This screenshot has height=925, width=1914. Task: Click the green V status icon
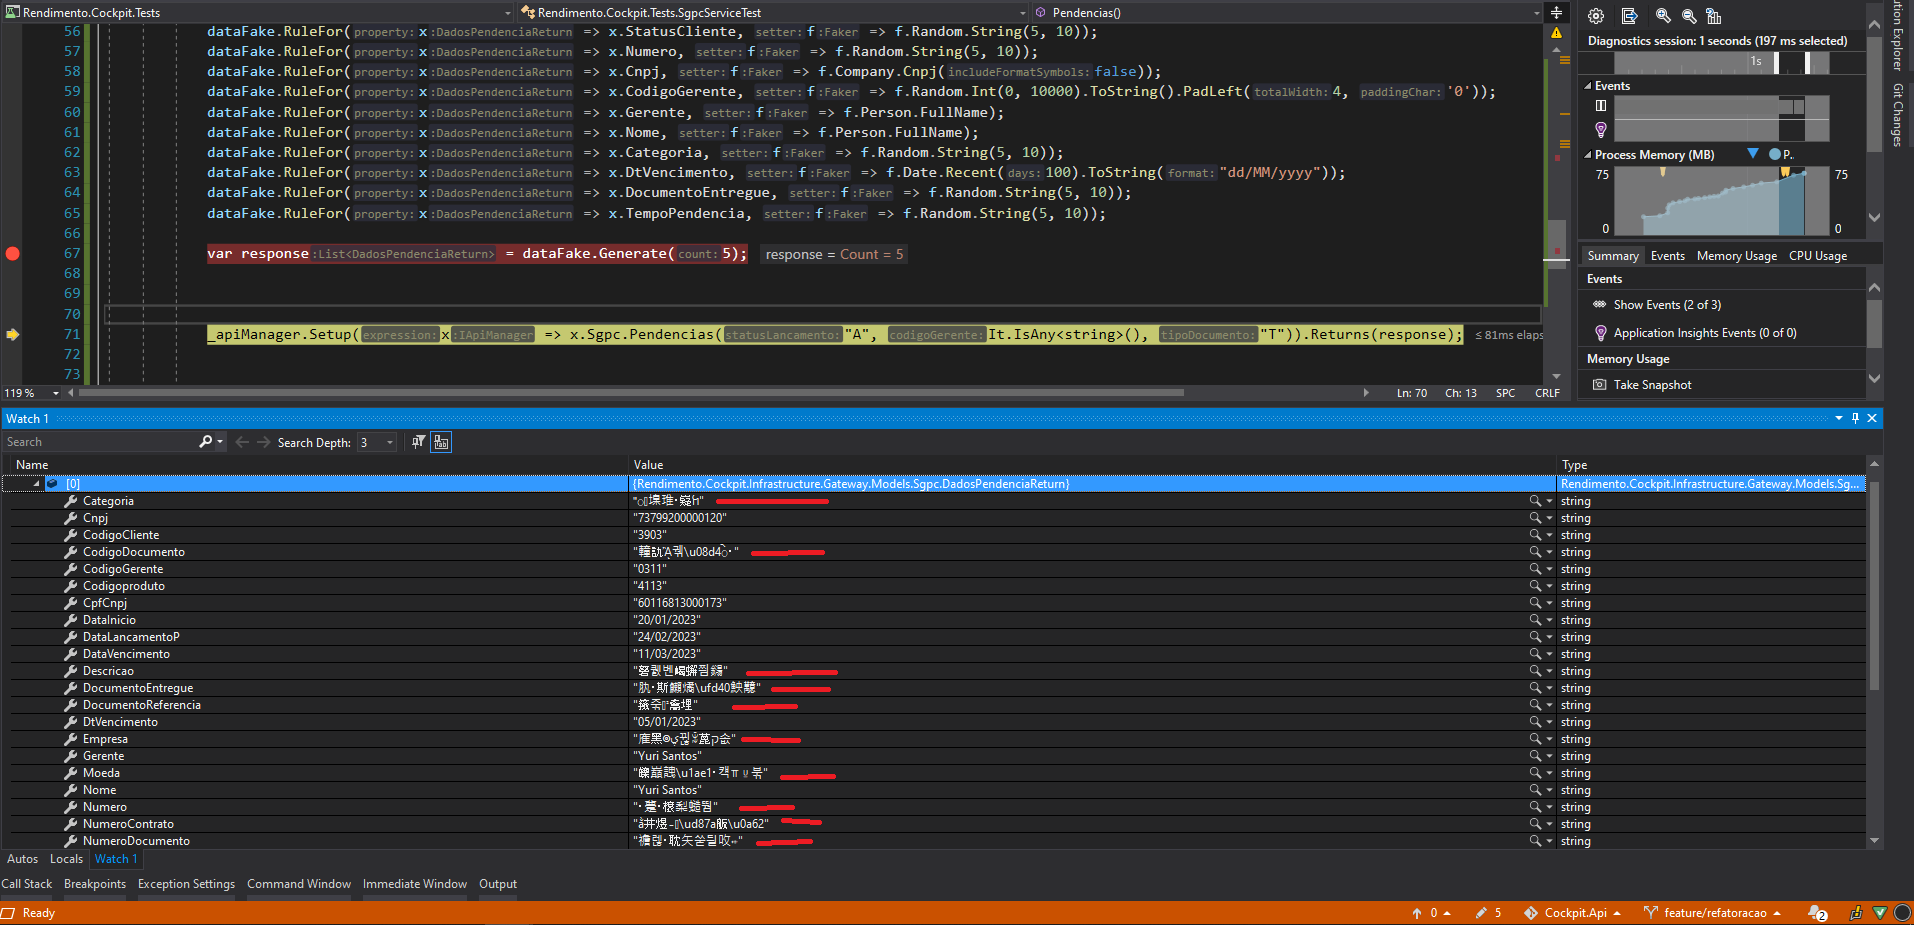[x=1879, y=913]
